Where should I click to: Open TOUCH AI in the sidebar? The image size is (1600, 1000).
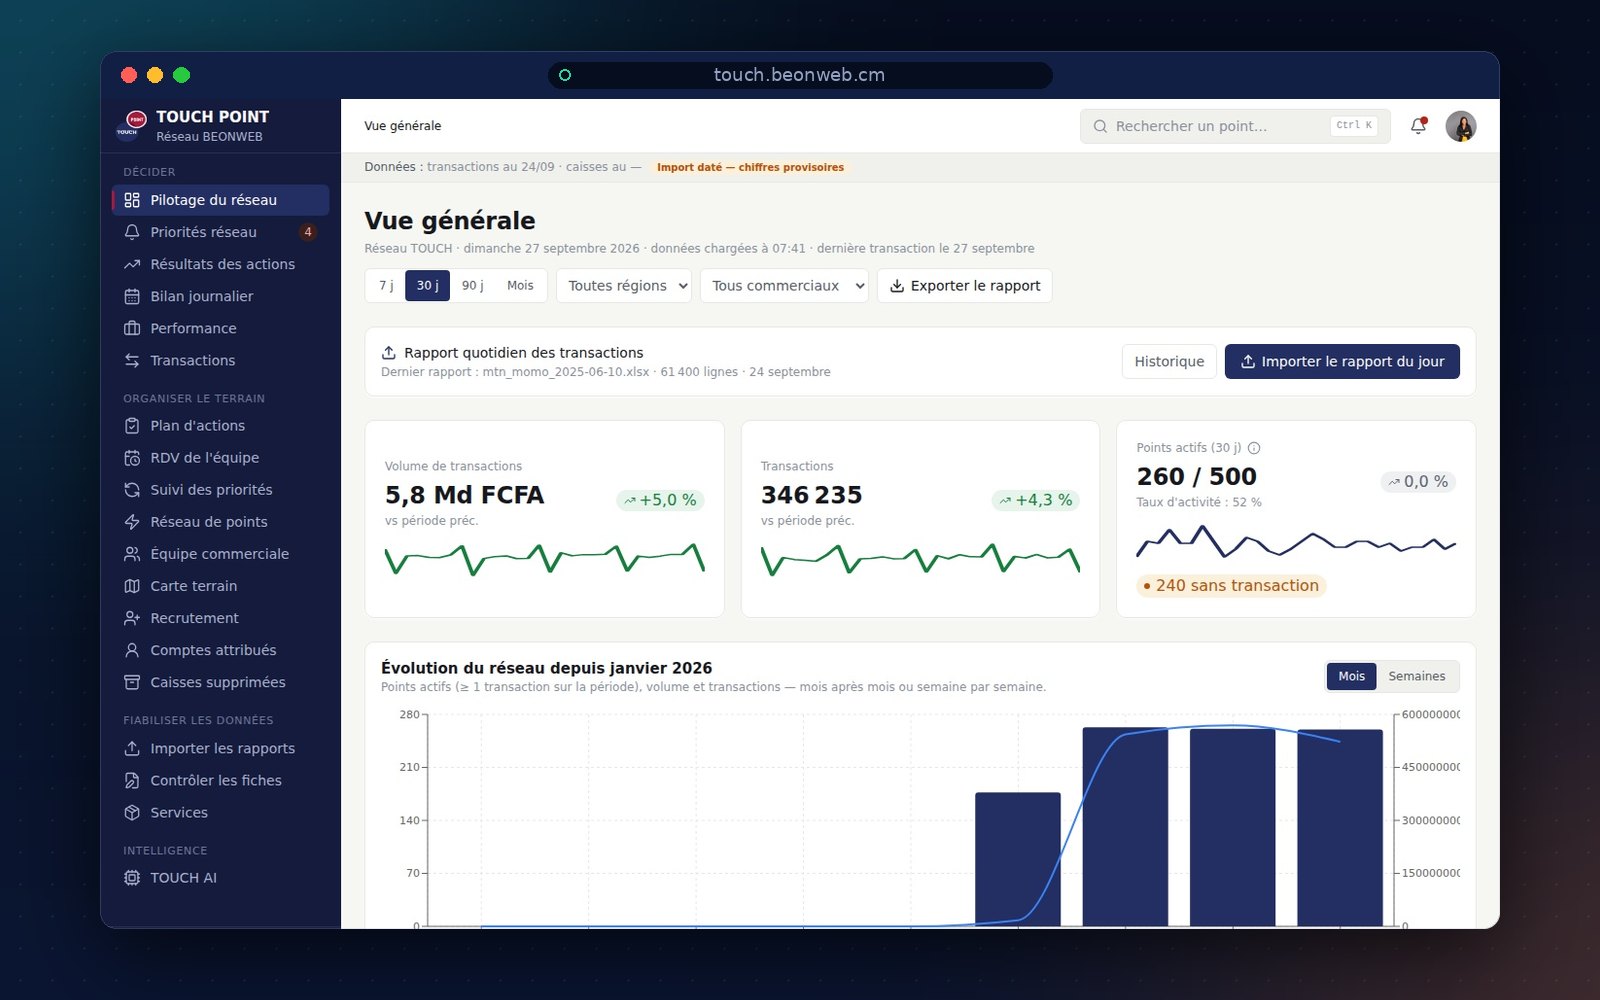pyautogui.click(x=220, y=878)
